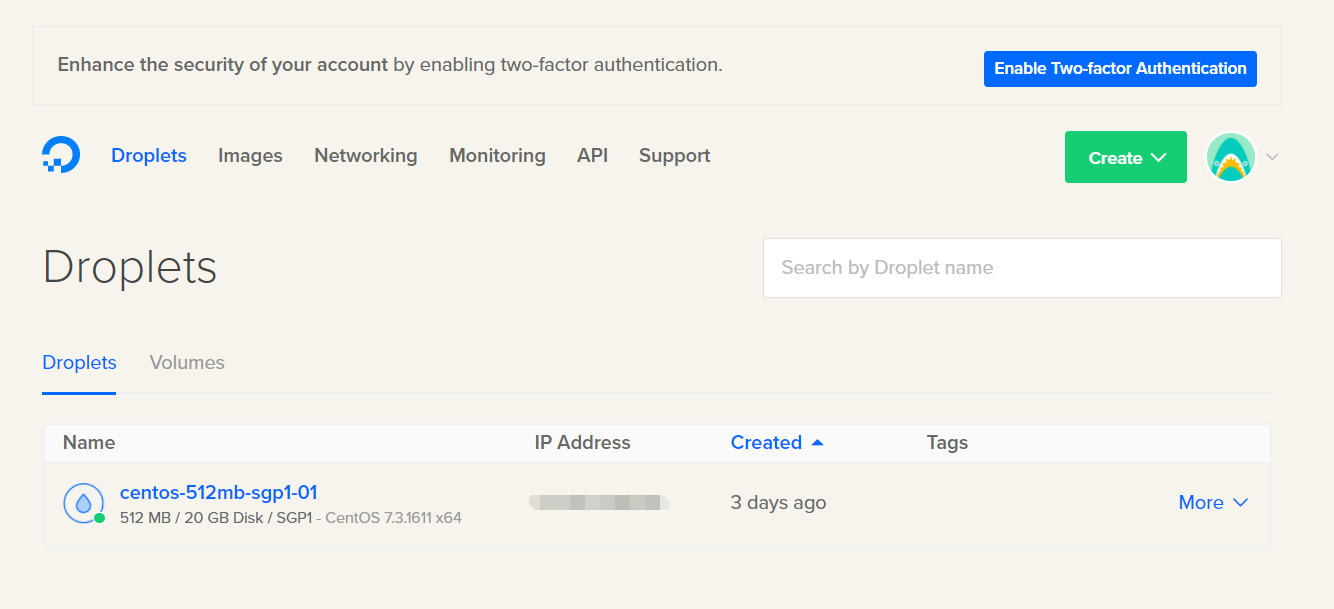Click the Created sort arrow icon
This screenshot has height=609, width=1334.
(817, 442)
